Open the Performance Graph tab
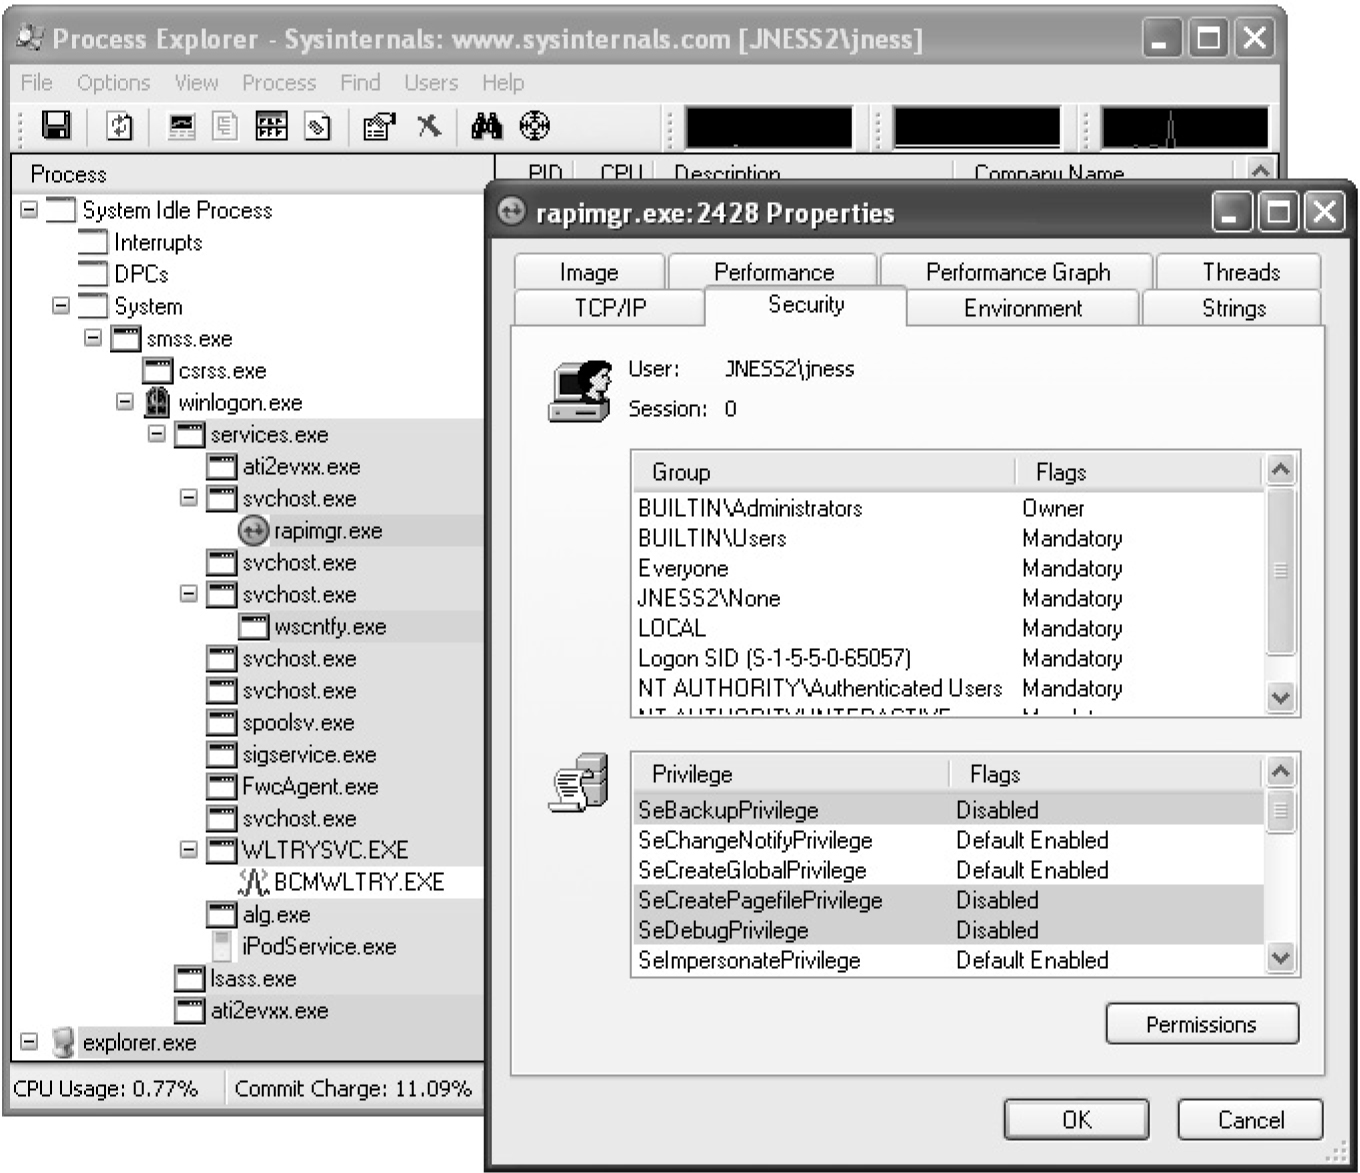Viewport: 1360px width, 1173px height. pyautogui.click(x=1017, y=272)
